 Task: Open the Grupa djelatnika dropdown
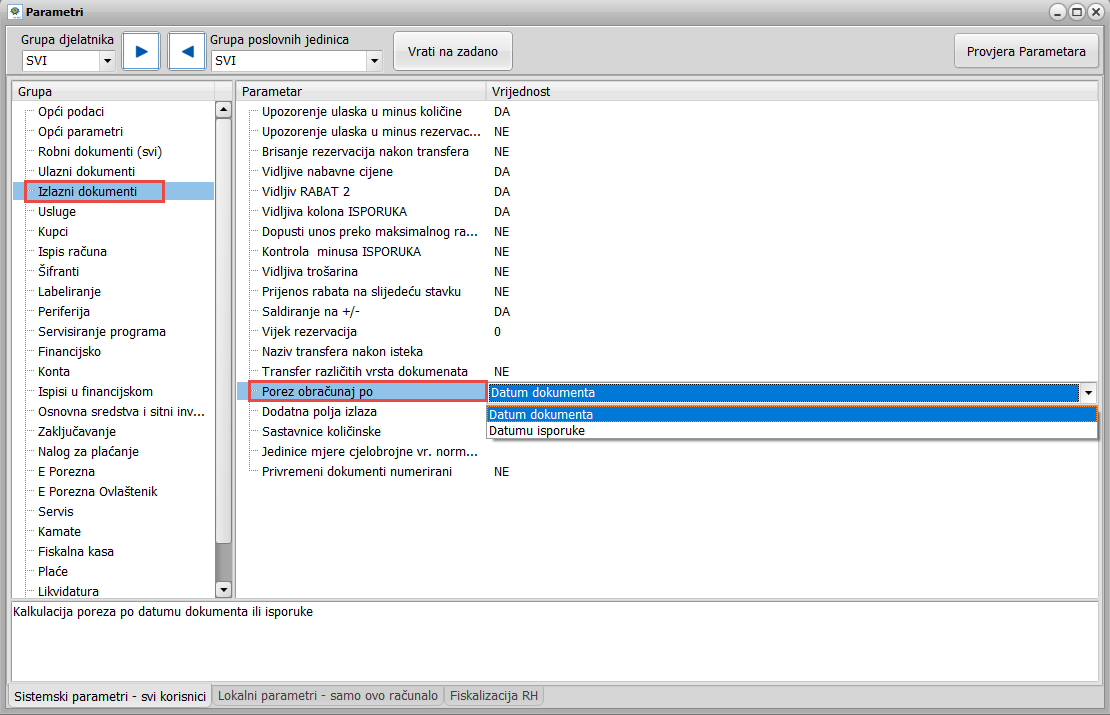tap(107, 61)
